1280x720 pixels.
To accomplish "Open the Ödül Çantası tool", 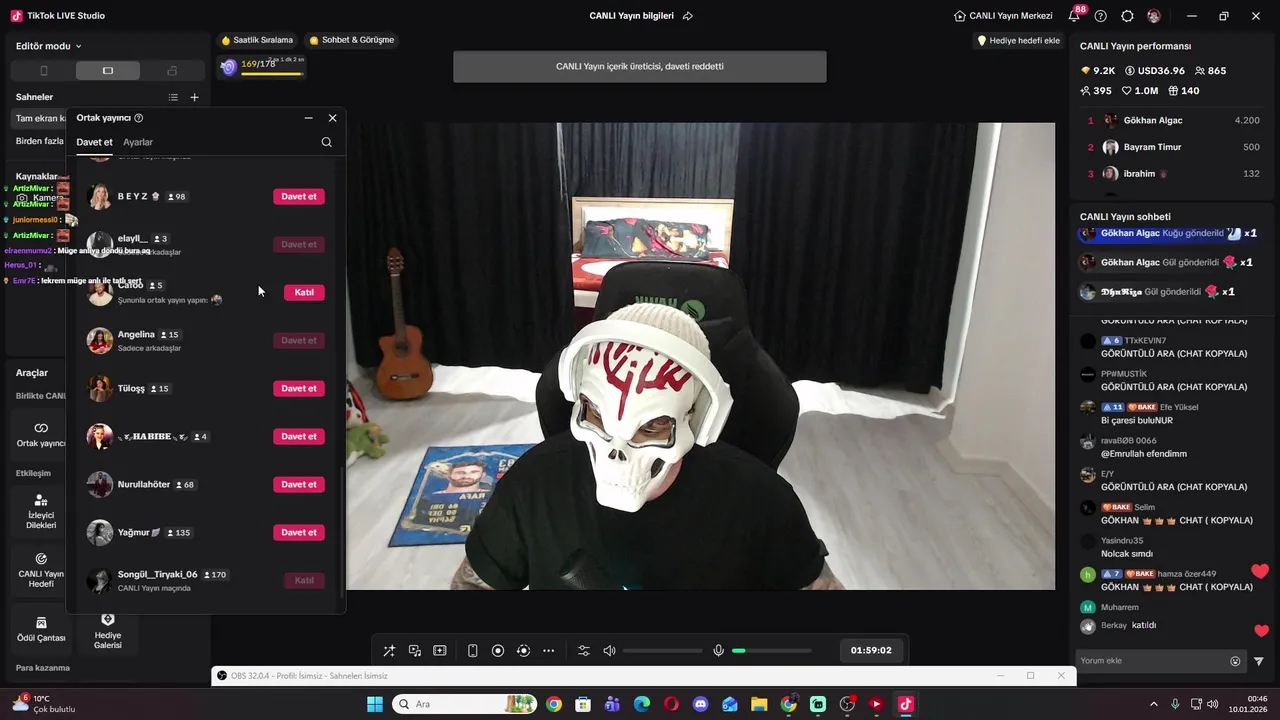I will pos(41,629).
